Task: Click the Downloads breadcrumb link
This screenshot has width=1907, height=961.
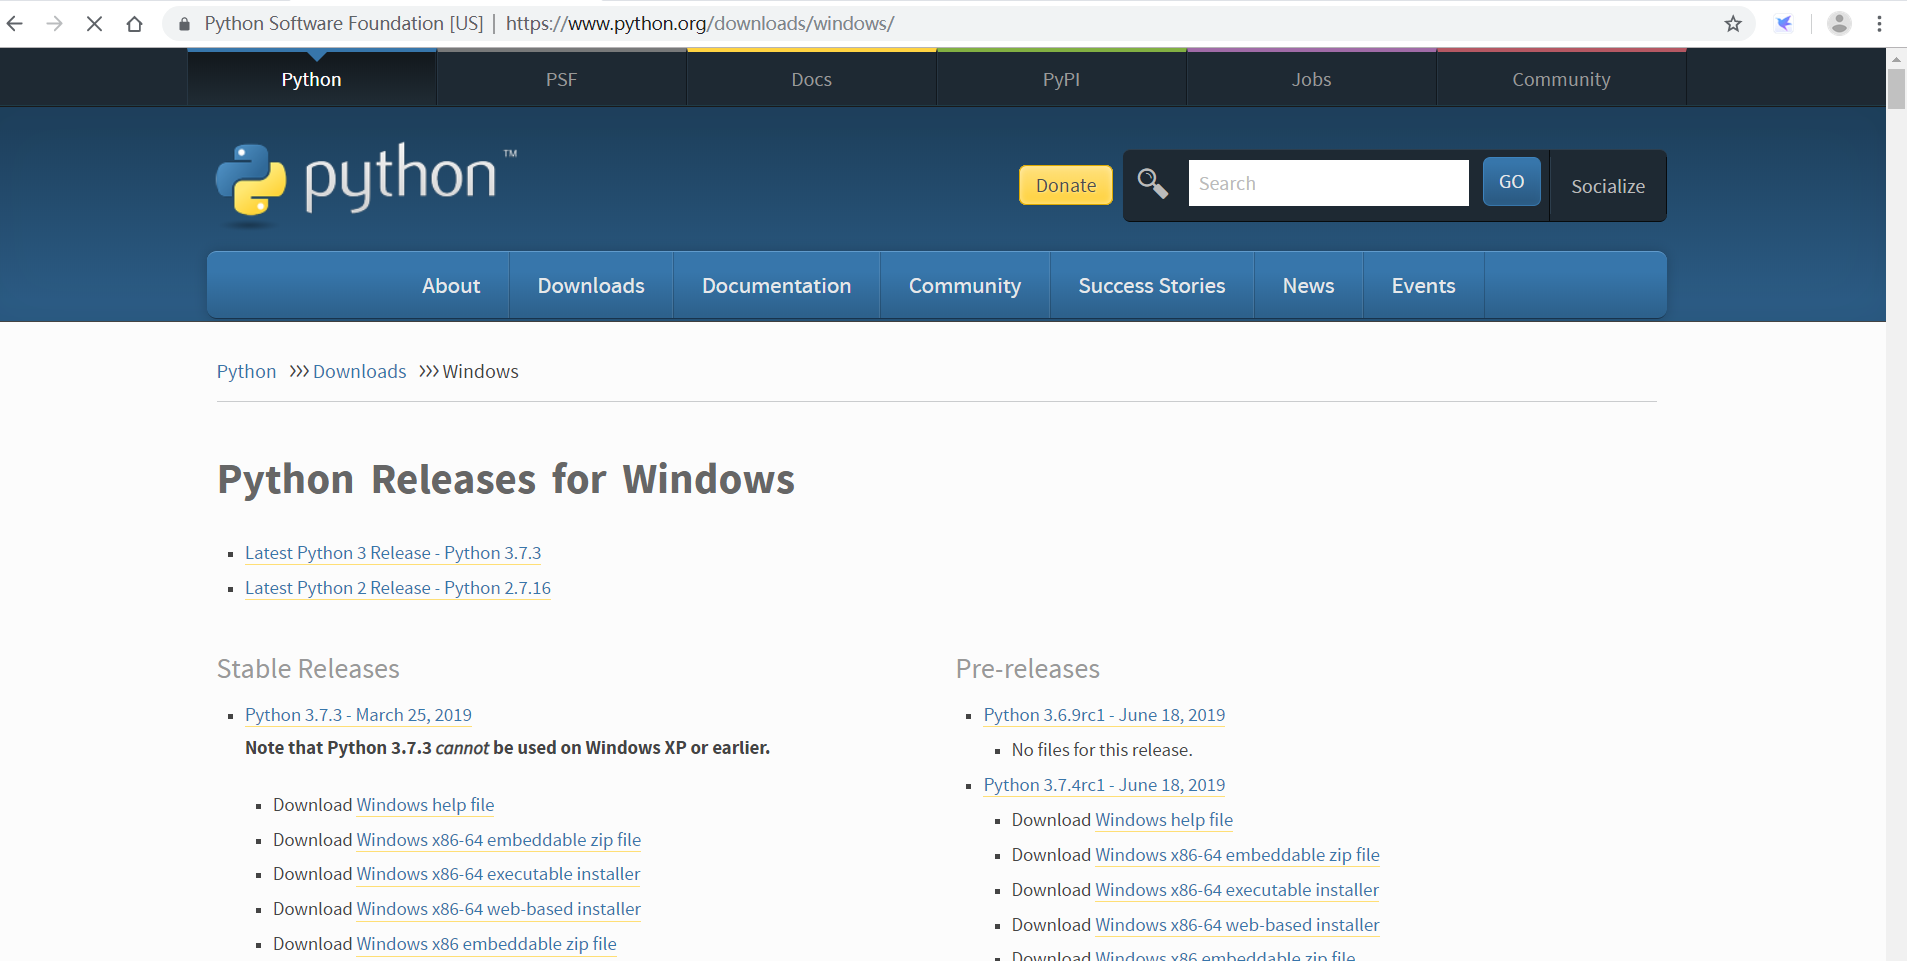Action: pyautogui.click(x=359, y=371)
